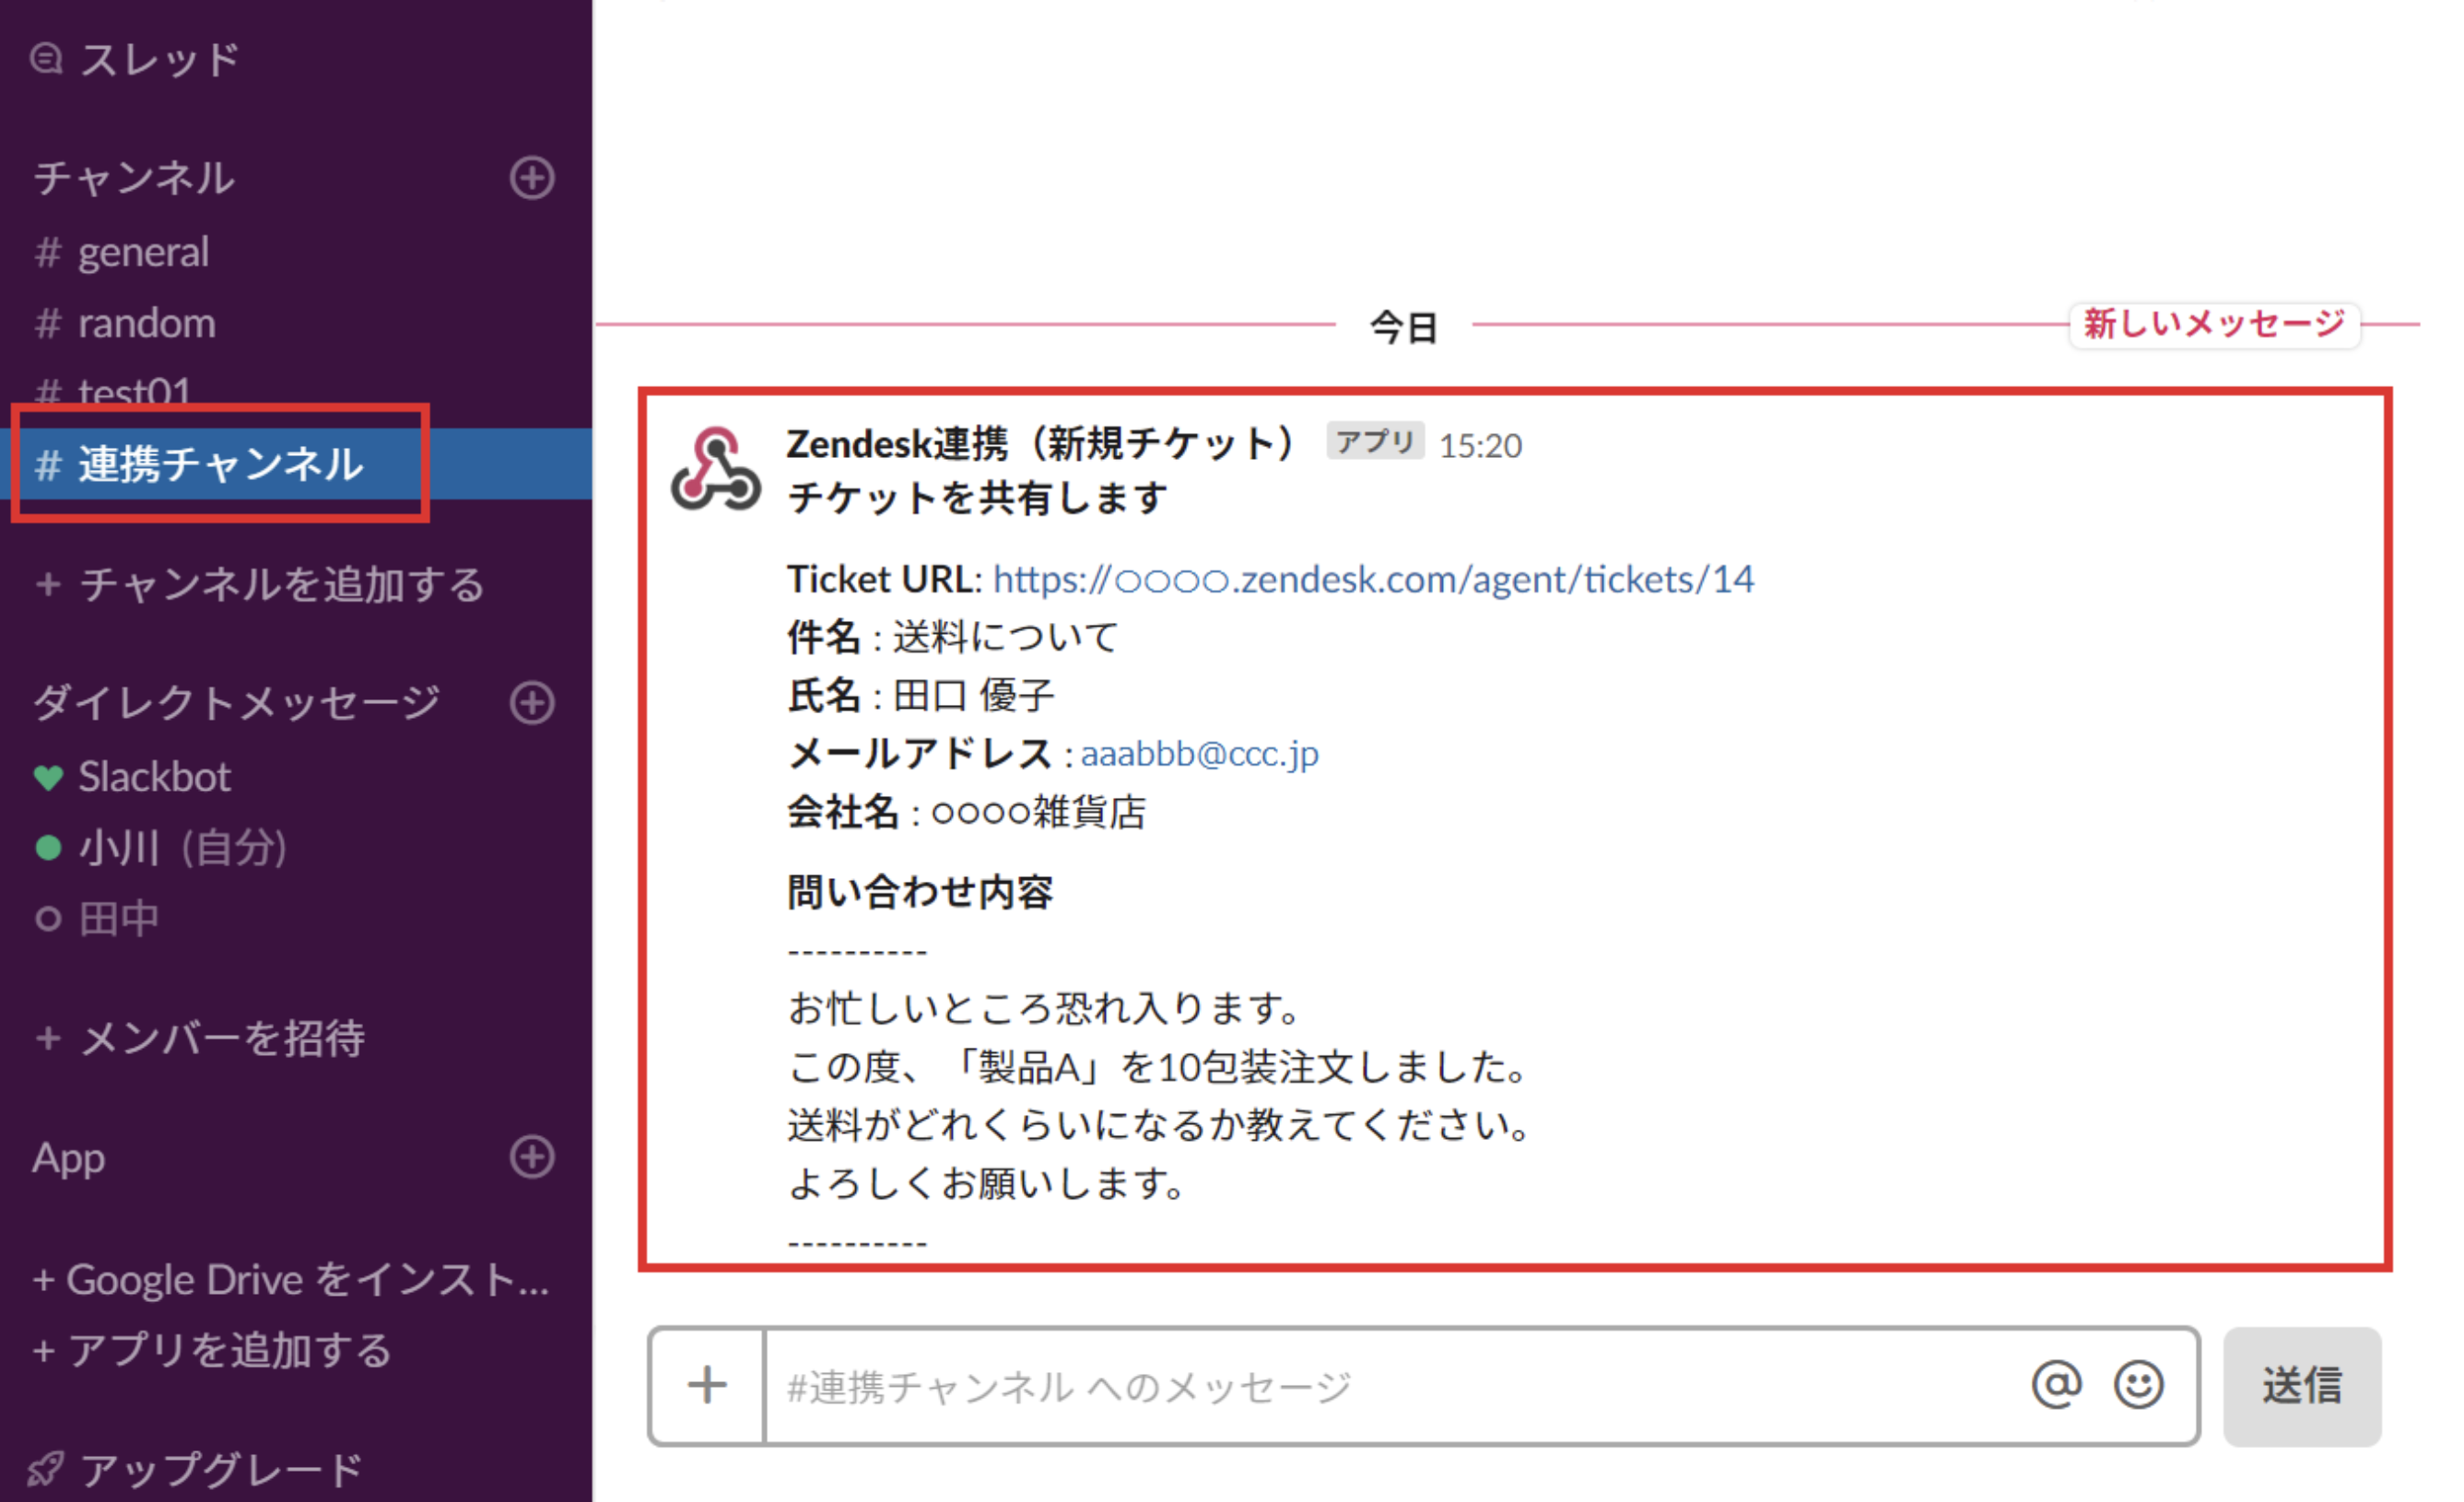This screenshot has height=1502, width=2464.
Task: Click the お忙しいところ恐れ入ります line
Action: tap(1043, 1008)
